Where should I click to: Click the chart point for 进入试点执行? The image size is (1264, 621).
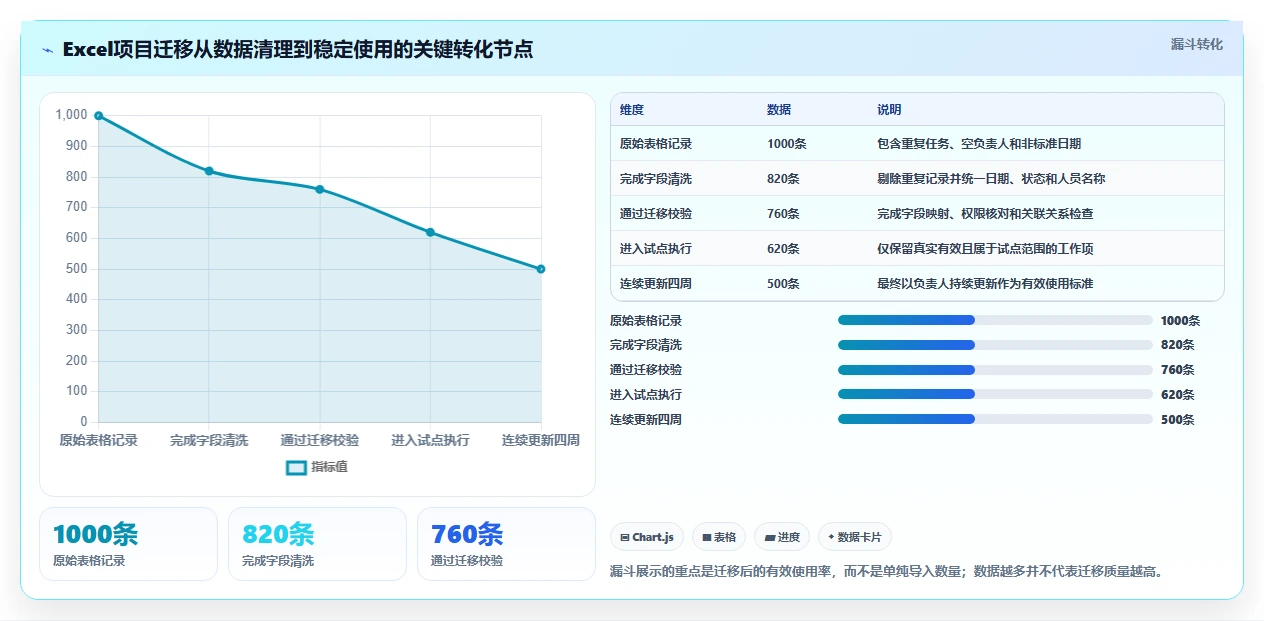click(430, 232)
